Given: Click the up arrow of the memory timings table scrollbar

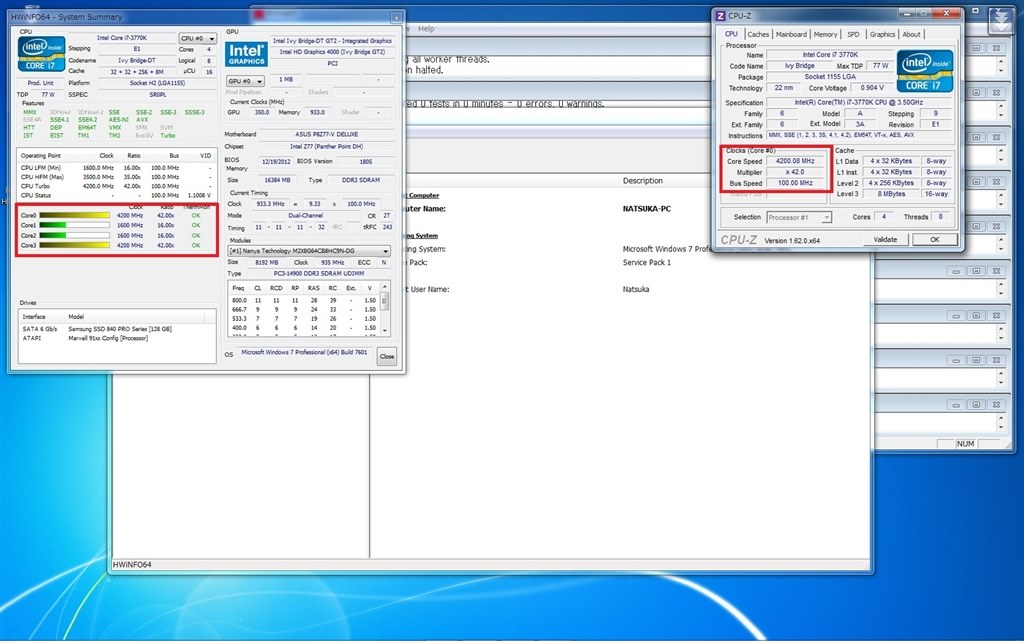Looking at the screenshot, I should (x=385, y=287).
